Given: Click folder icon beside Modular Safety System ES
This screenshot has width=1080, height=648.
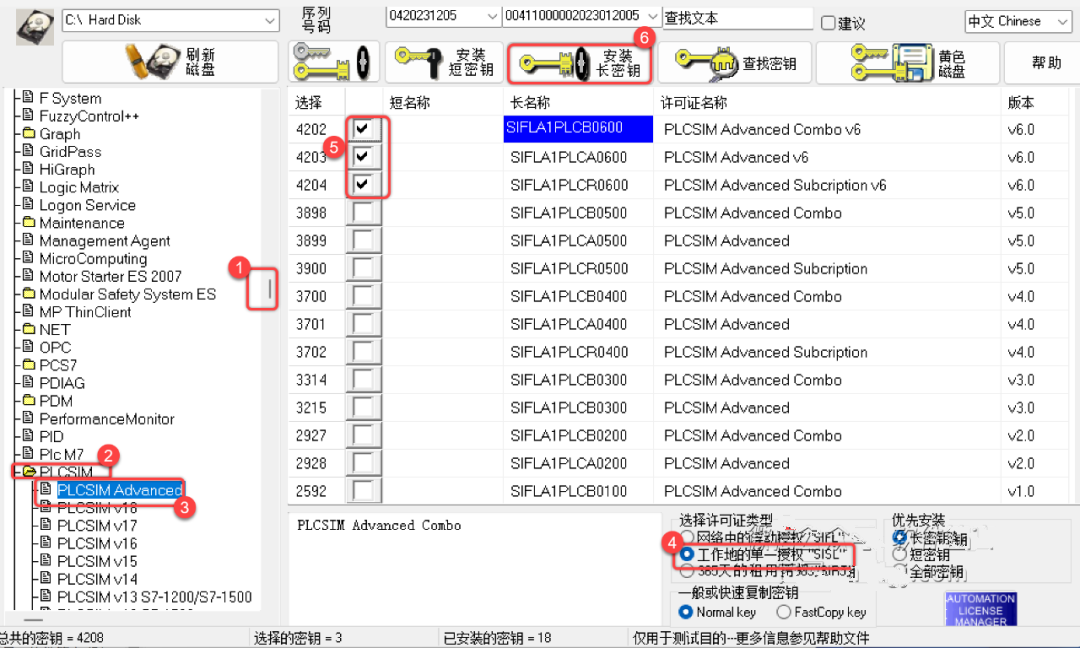Looking at the screenshot, I should 28,293.
